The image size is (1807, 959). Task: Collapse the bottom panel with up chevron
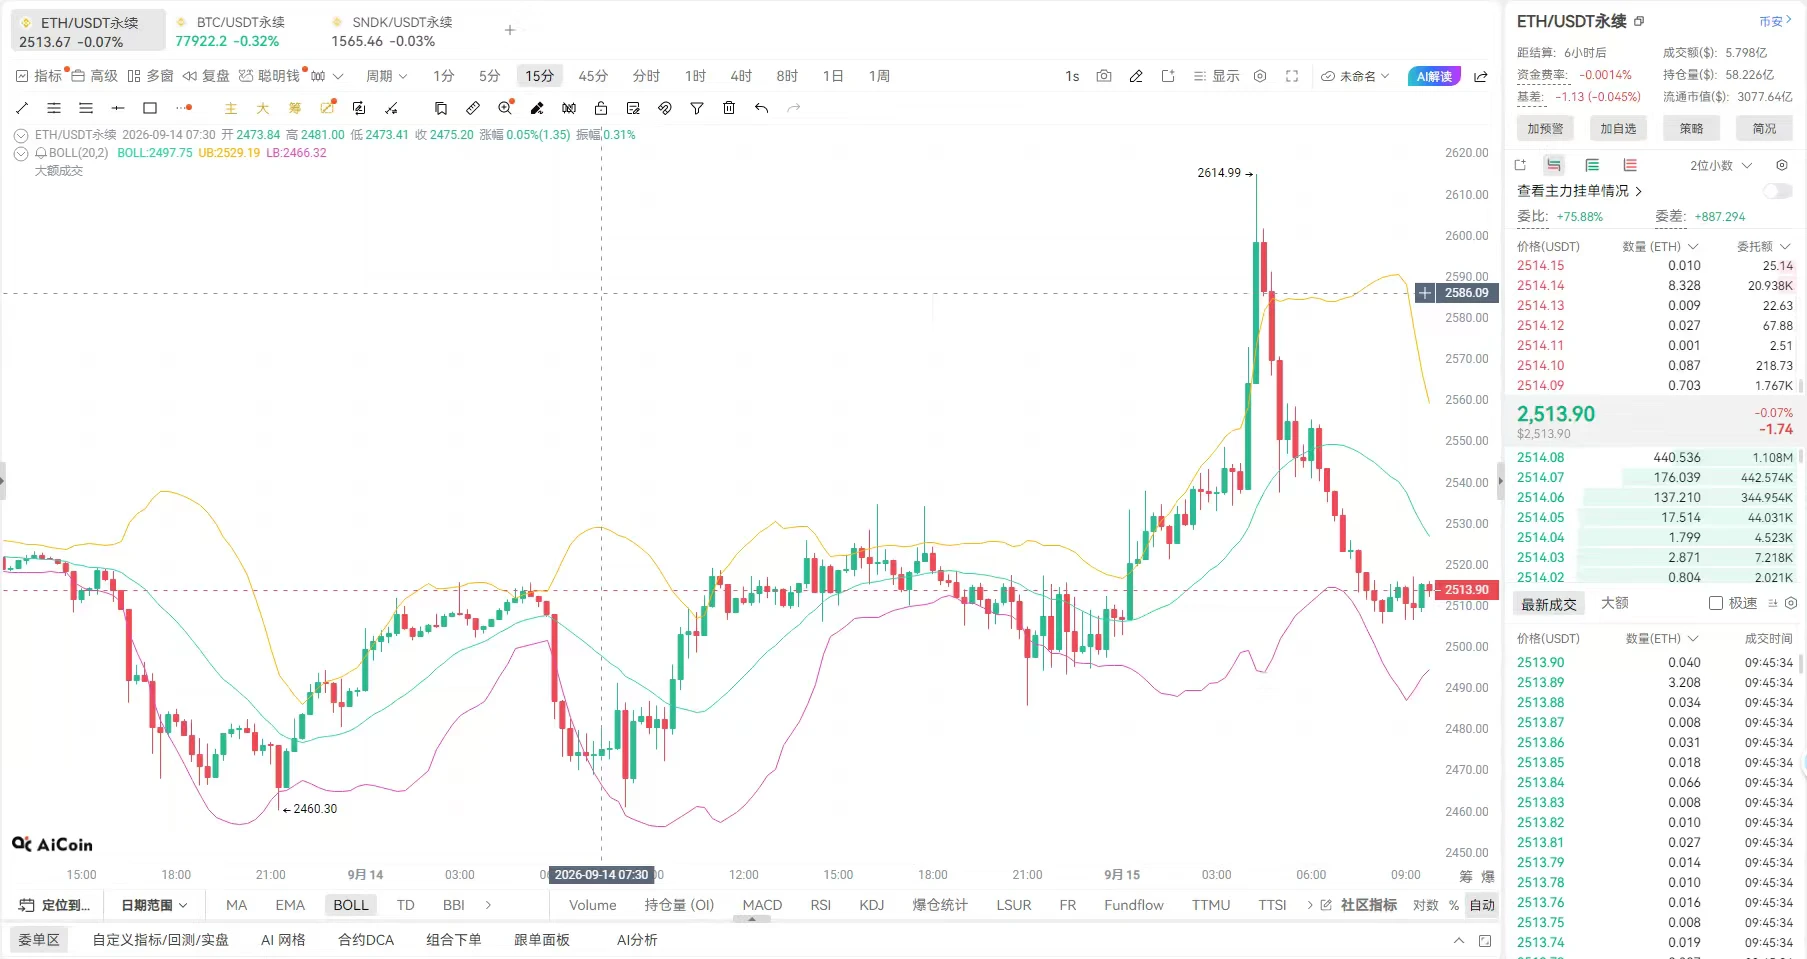coord(1459,941)
